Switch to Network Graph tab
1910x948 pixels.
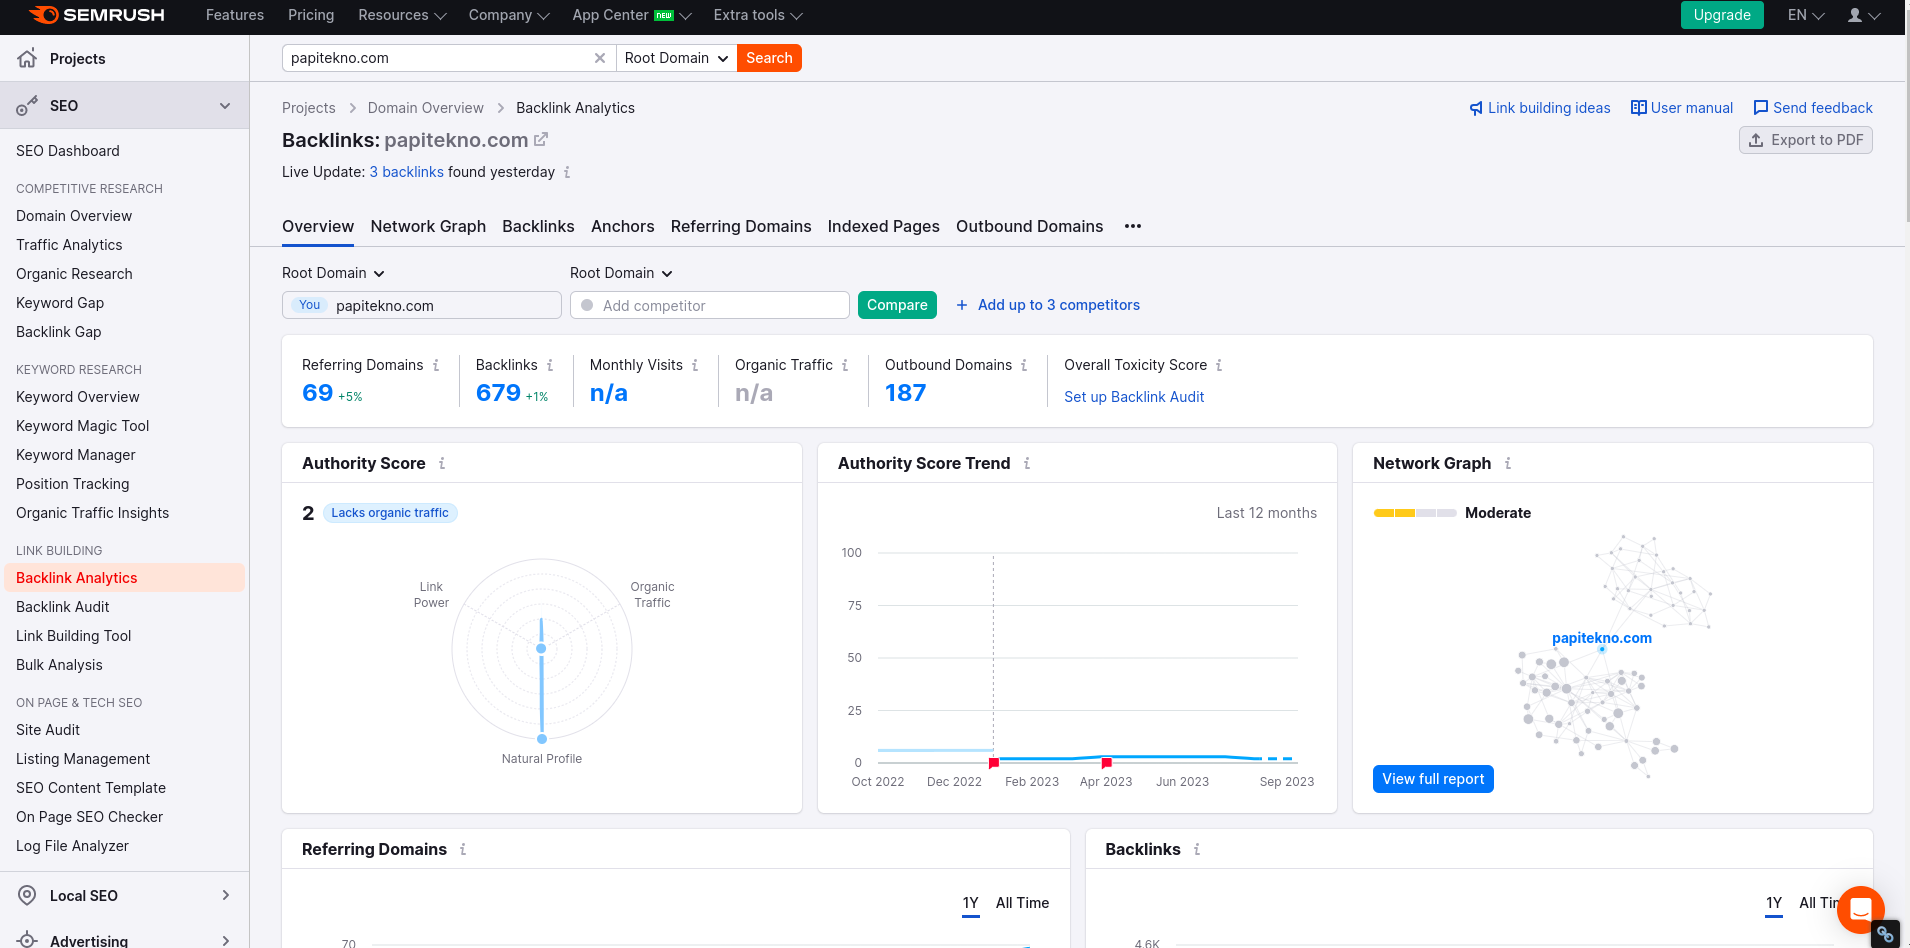pos(428,226)
